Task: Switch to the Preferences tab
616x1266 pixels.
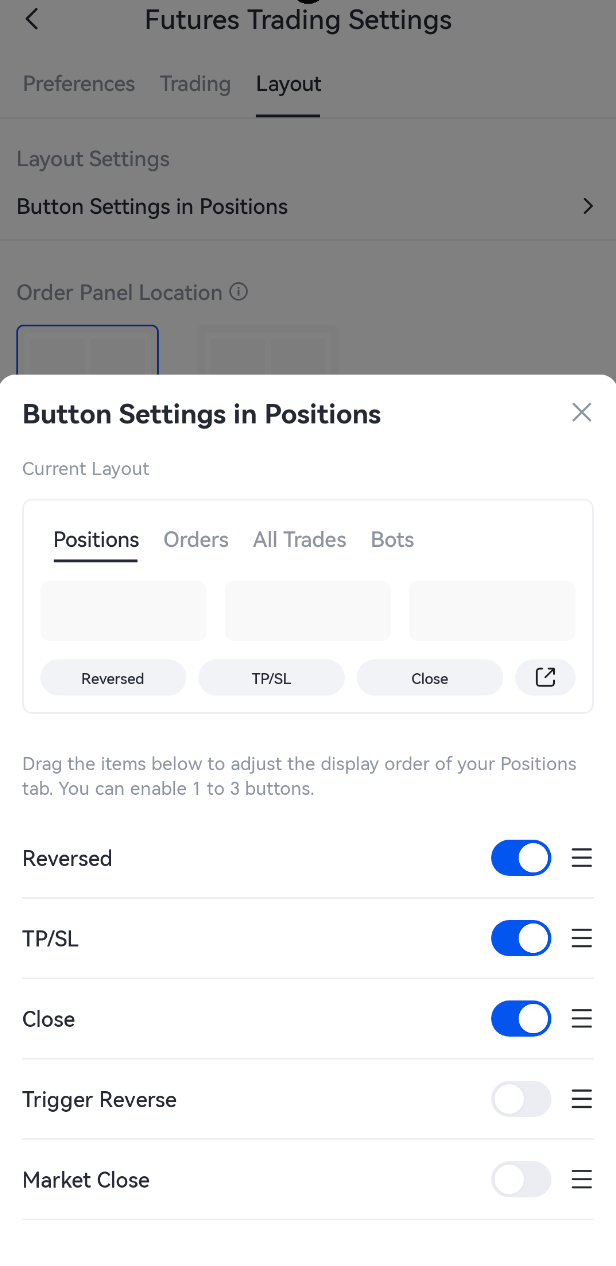Action: pos(79,84)
